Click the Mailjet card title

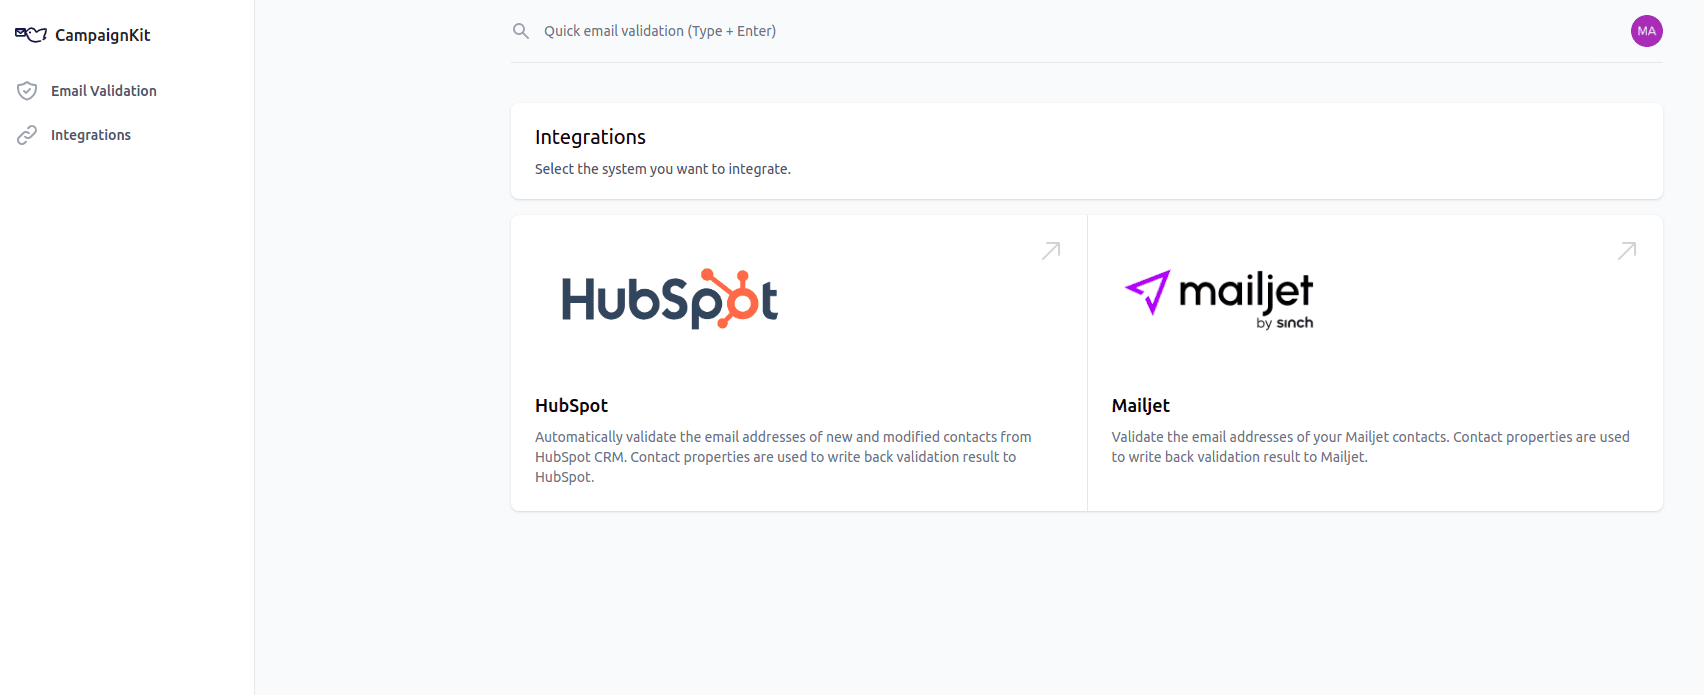click(1139, 405)
